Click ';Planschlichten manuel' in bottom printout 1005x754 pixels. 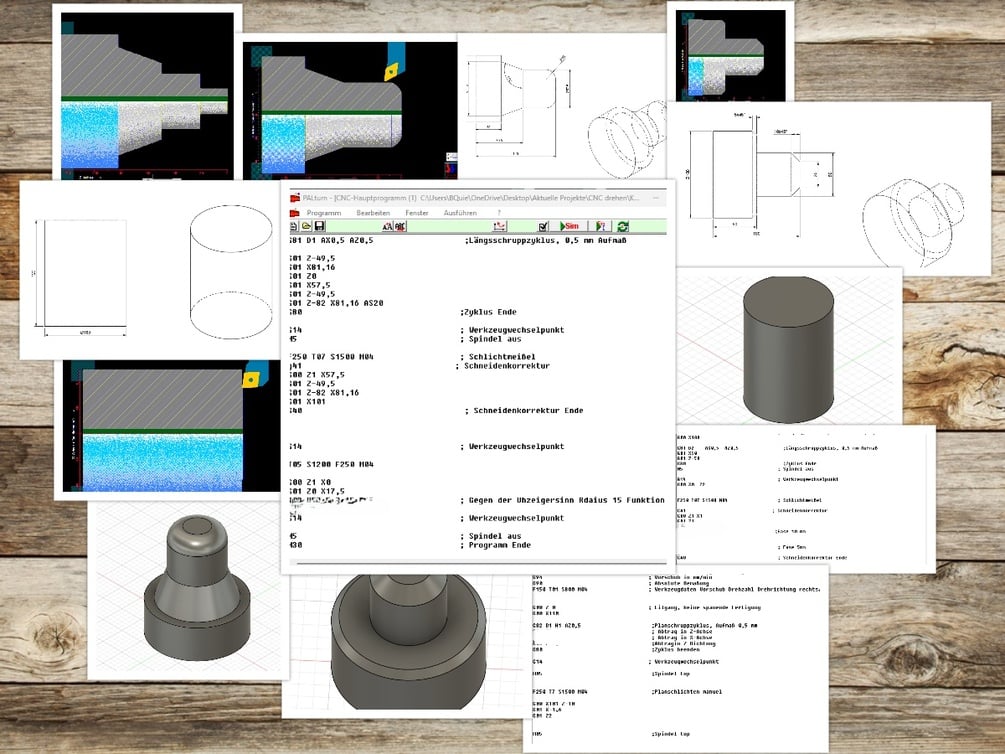(686, 692)
